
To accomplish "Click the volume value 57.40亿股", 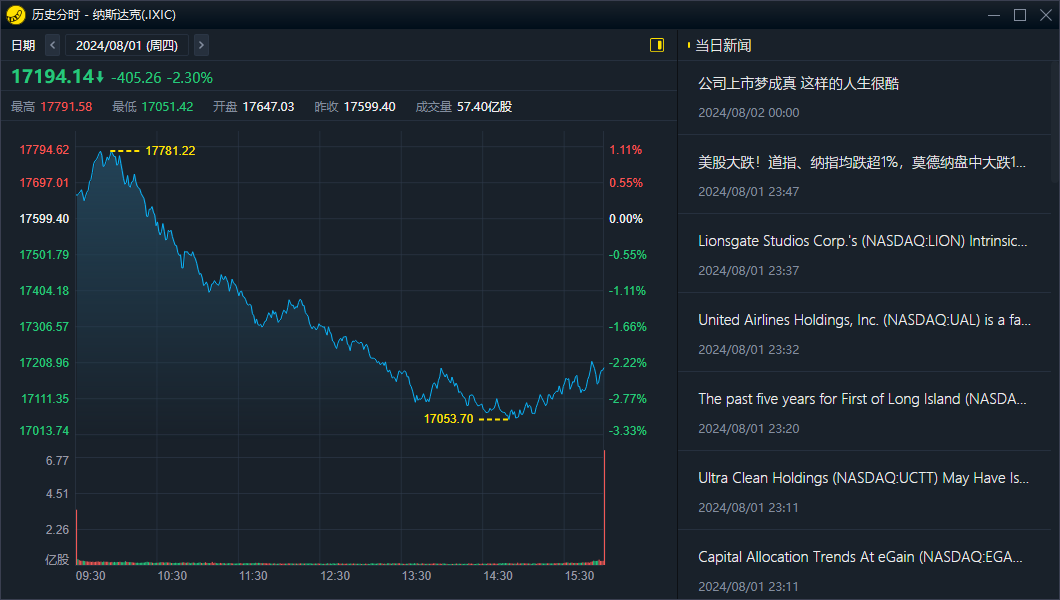I will 484,107.
